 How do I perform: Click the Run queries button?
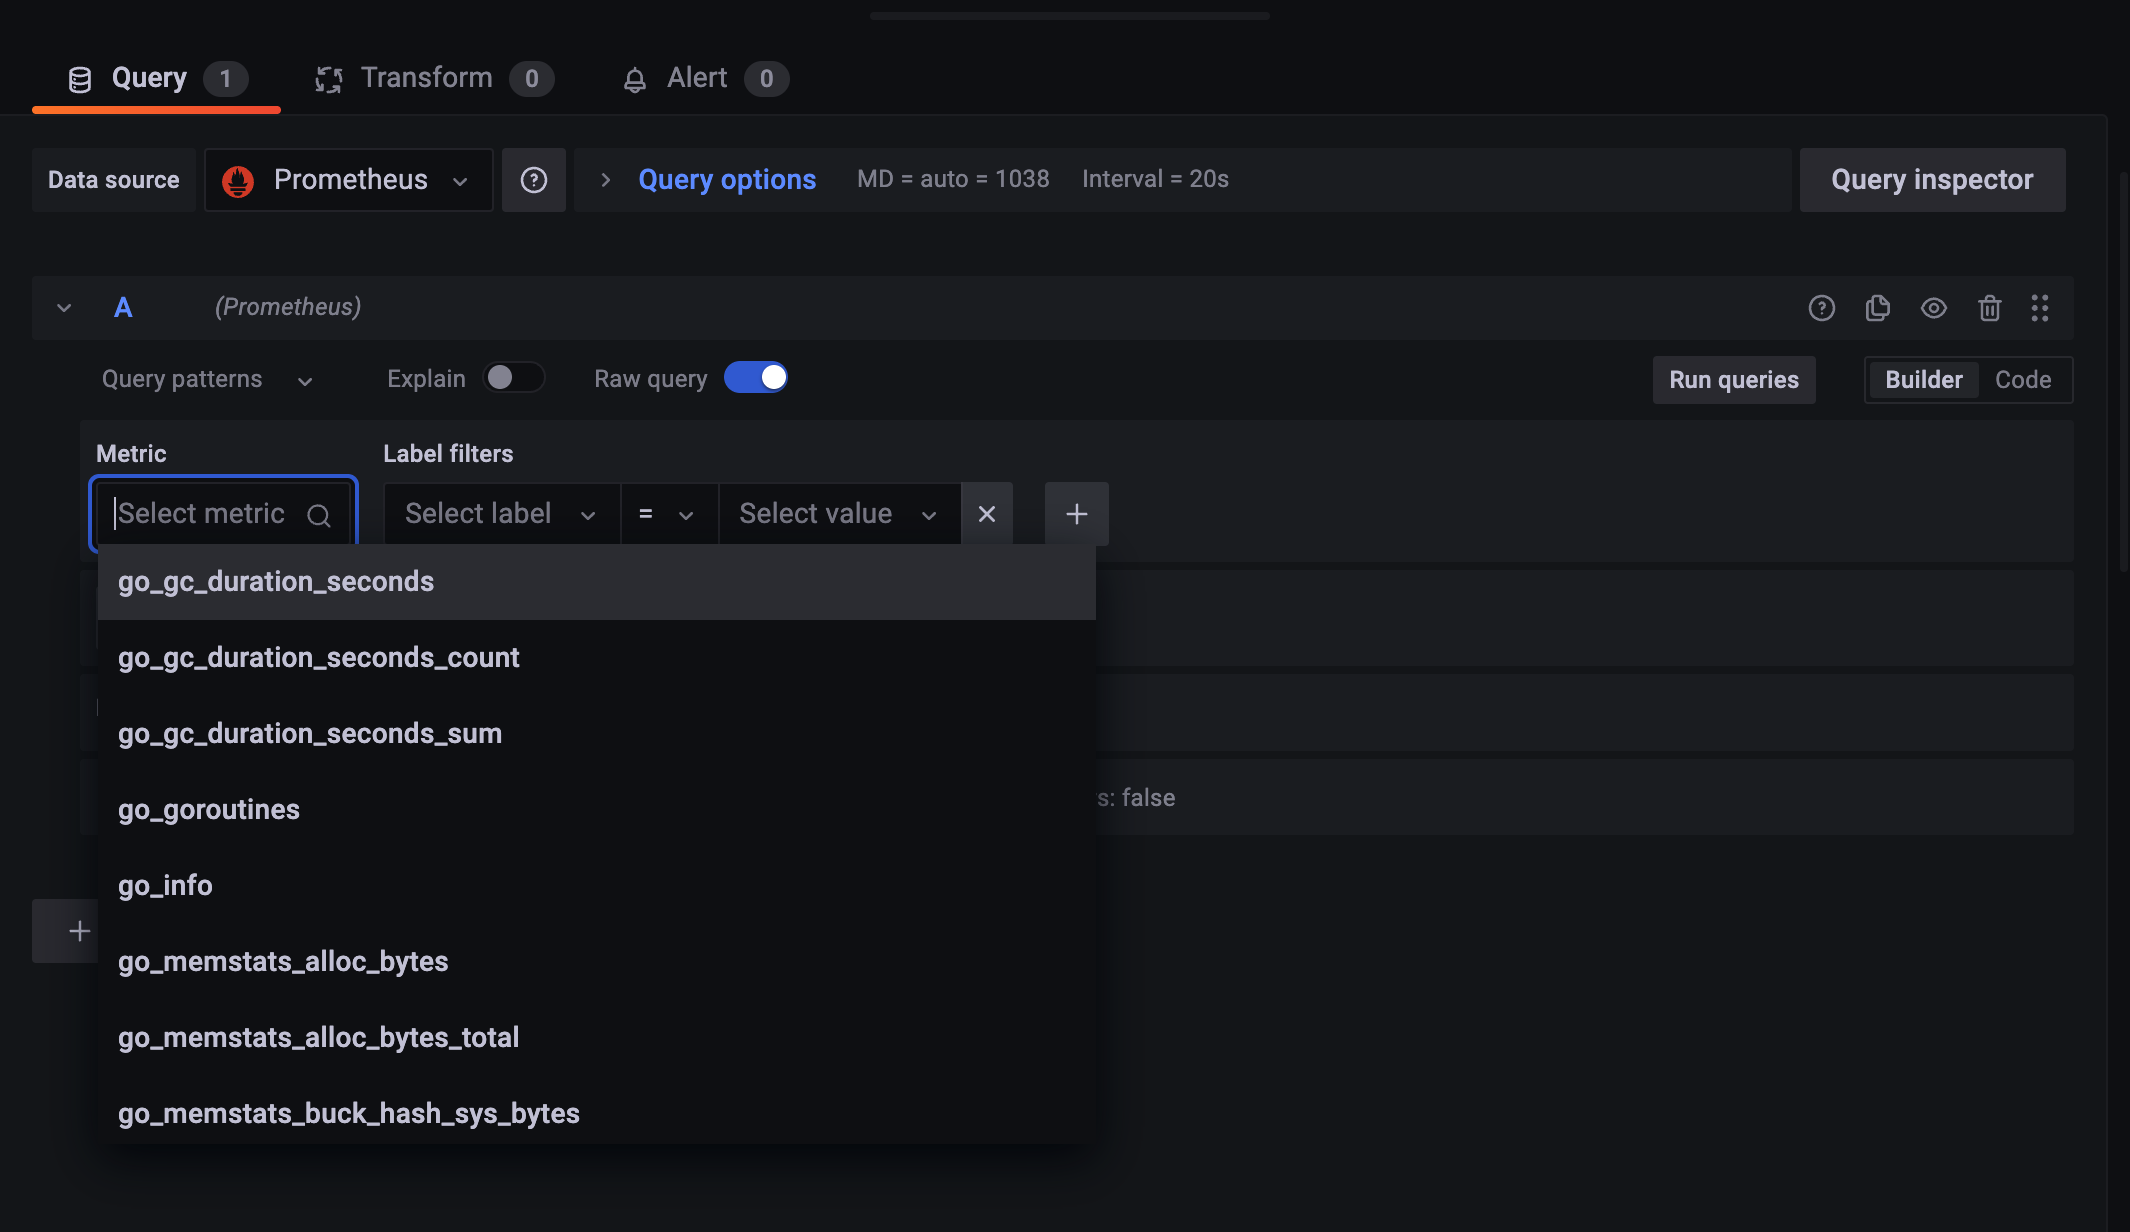click(1733, 380)
